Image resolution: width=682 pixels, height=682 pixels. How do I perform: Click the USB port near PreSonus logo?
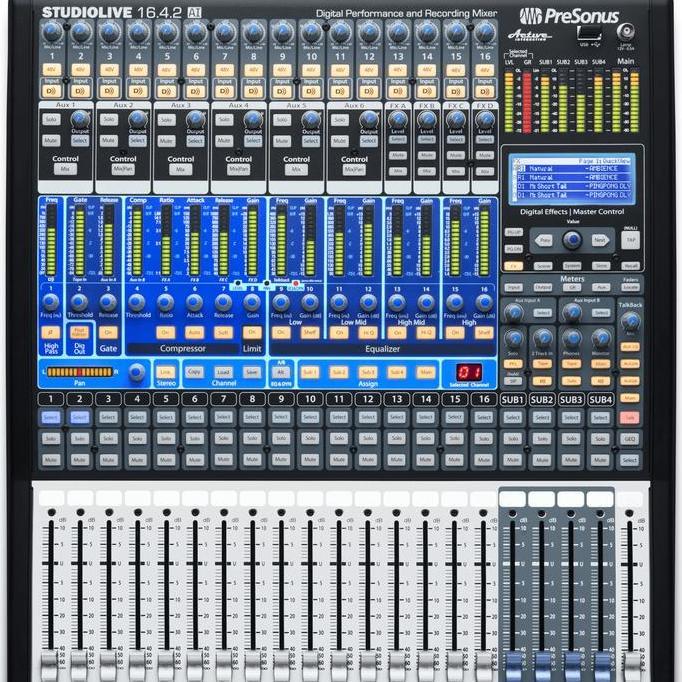589,33
